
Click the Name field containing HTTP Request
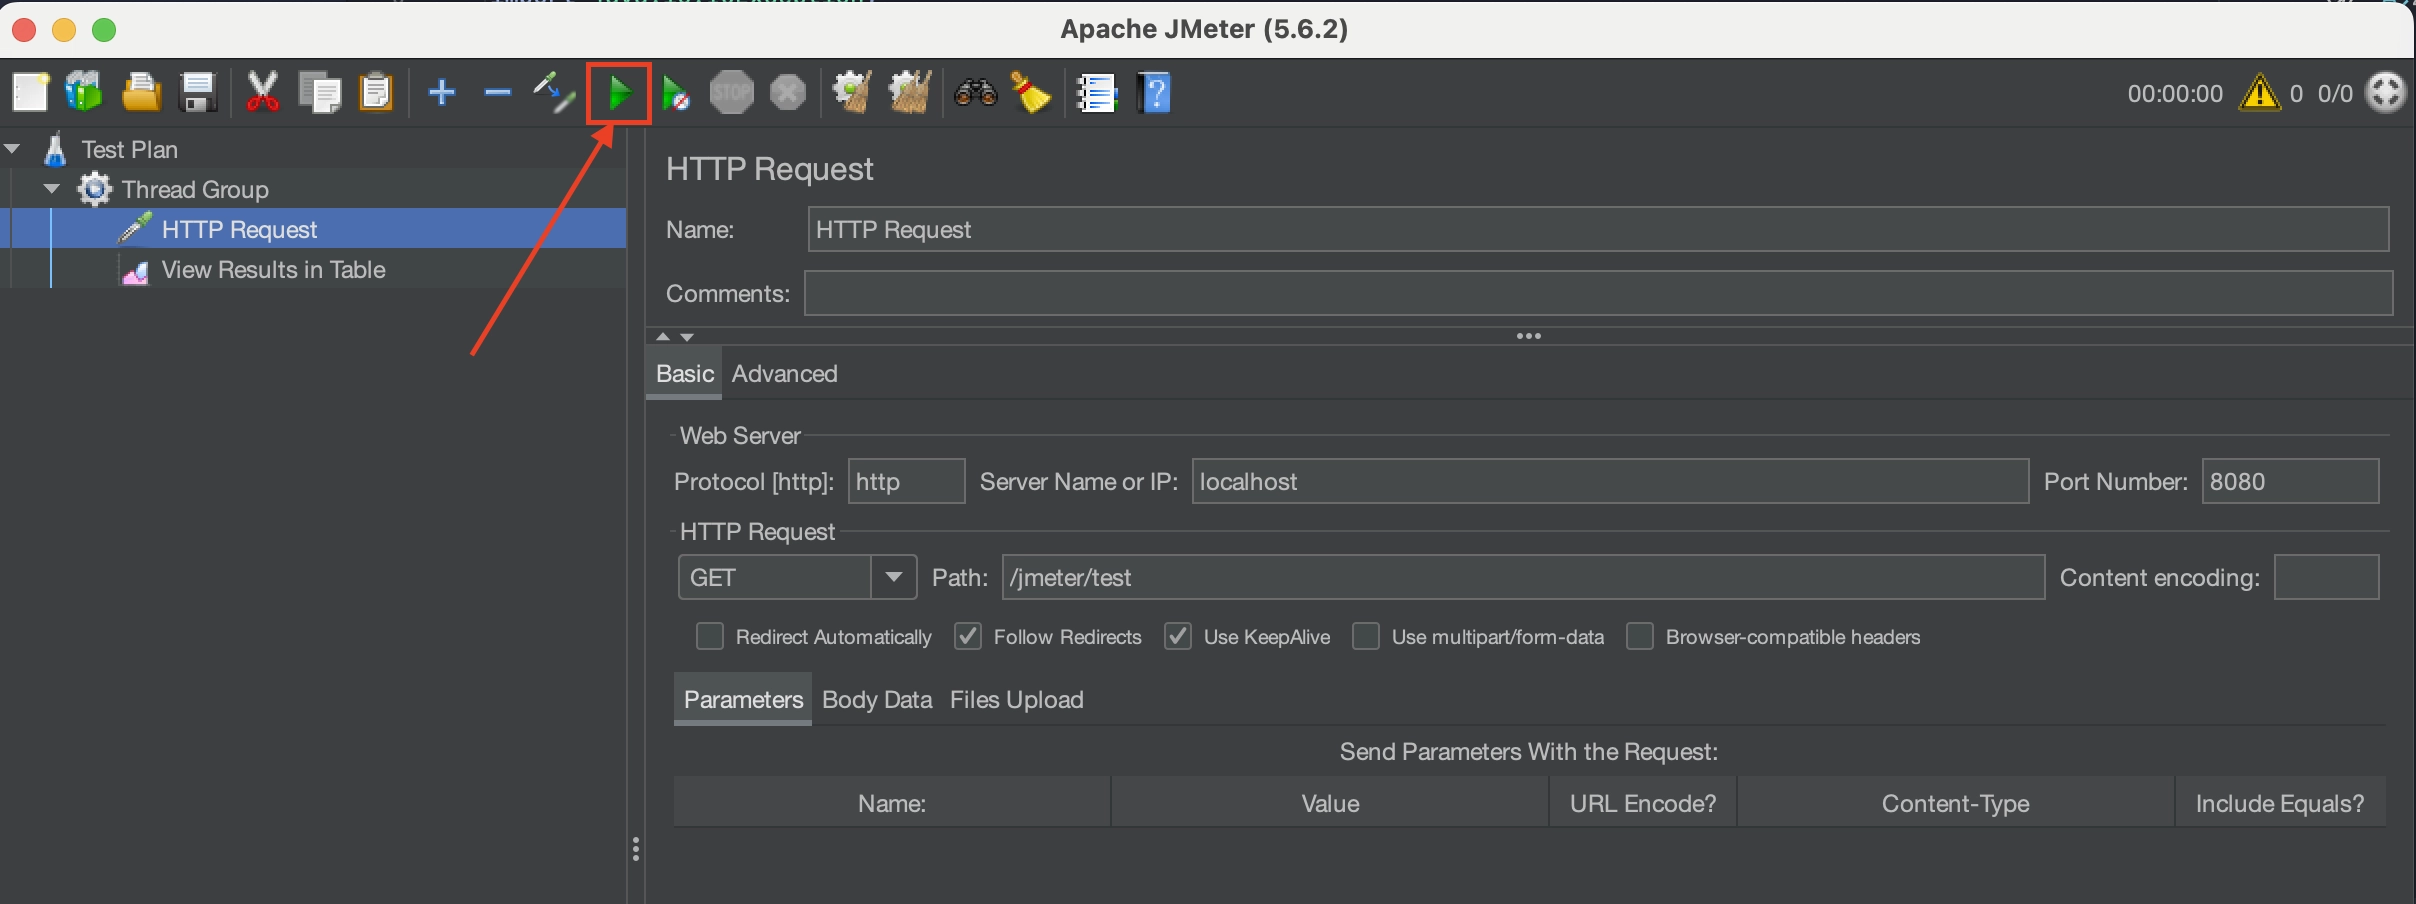pos(1598,229)
